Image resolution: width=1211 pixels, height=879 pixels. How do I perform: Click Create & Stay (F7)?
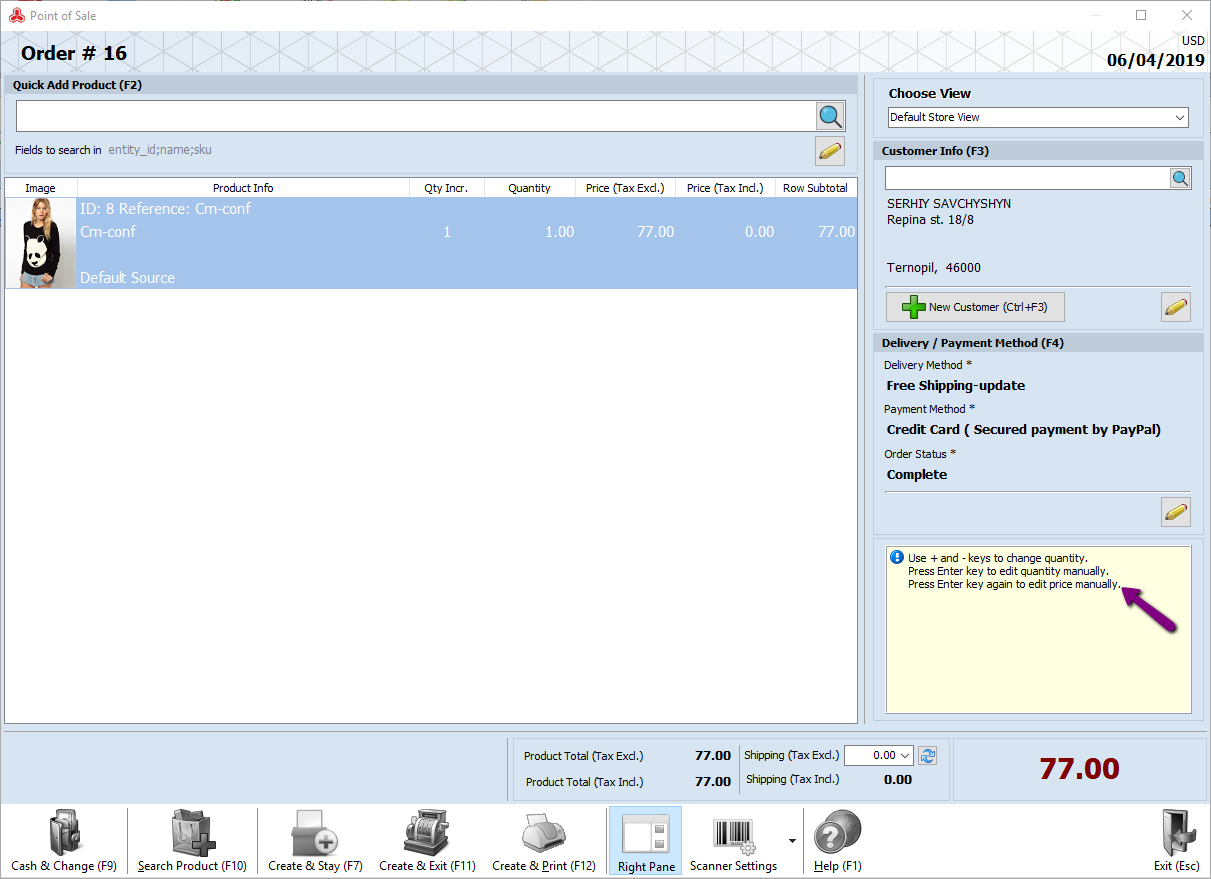point(315,842)
